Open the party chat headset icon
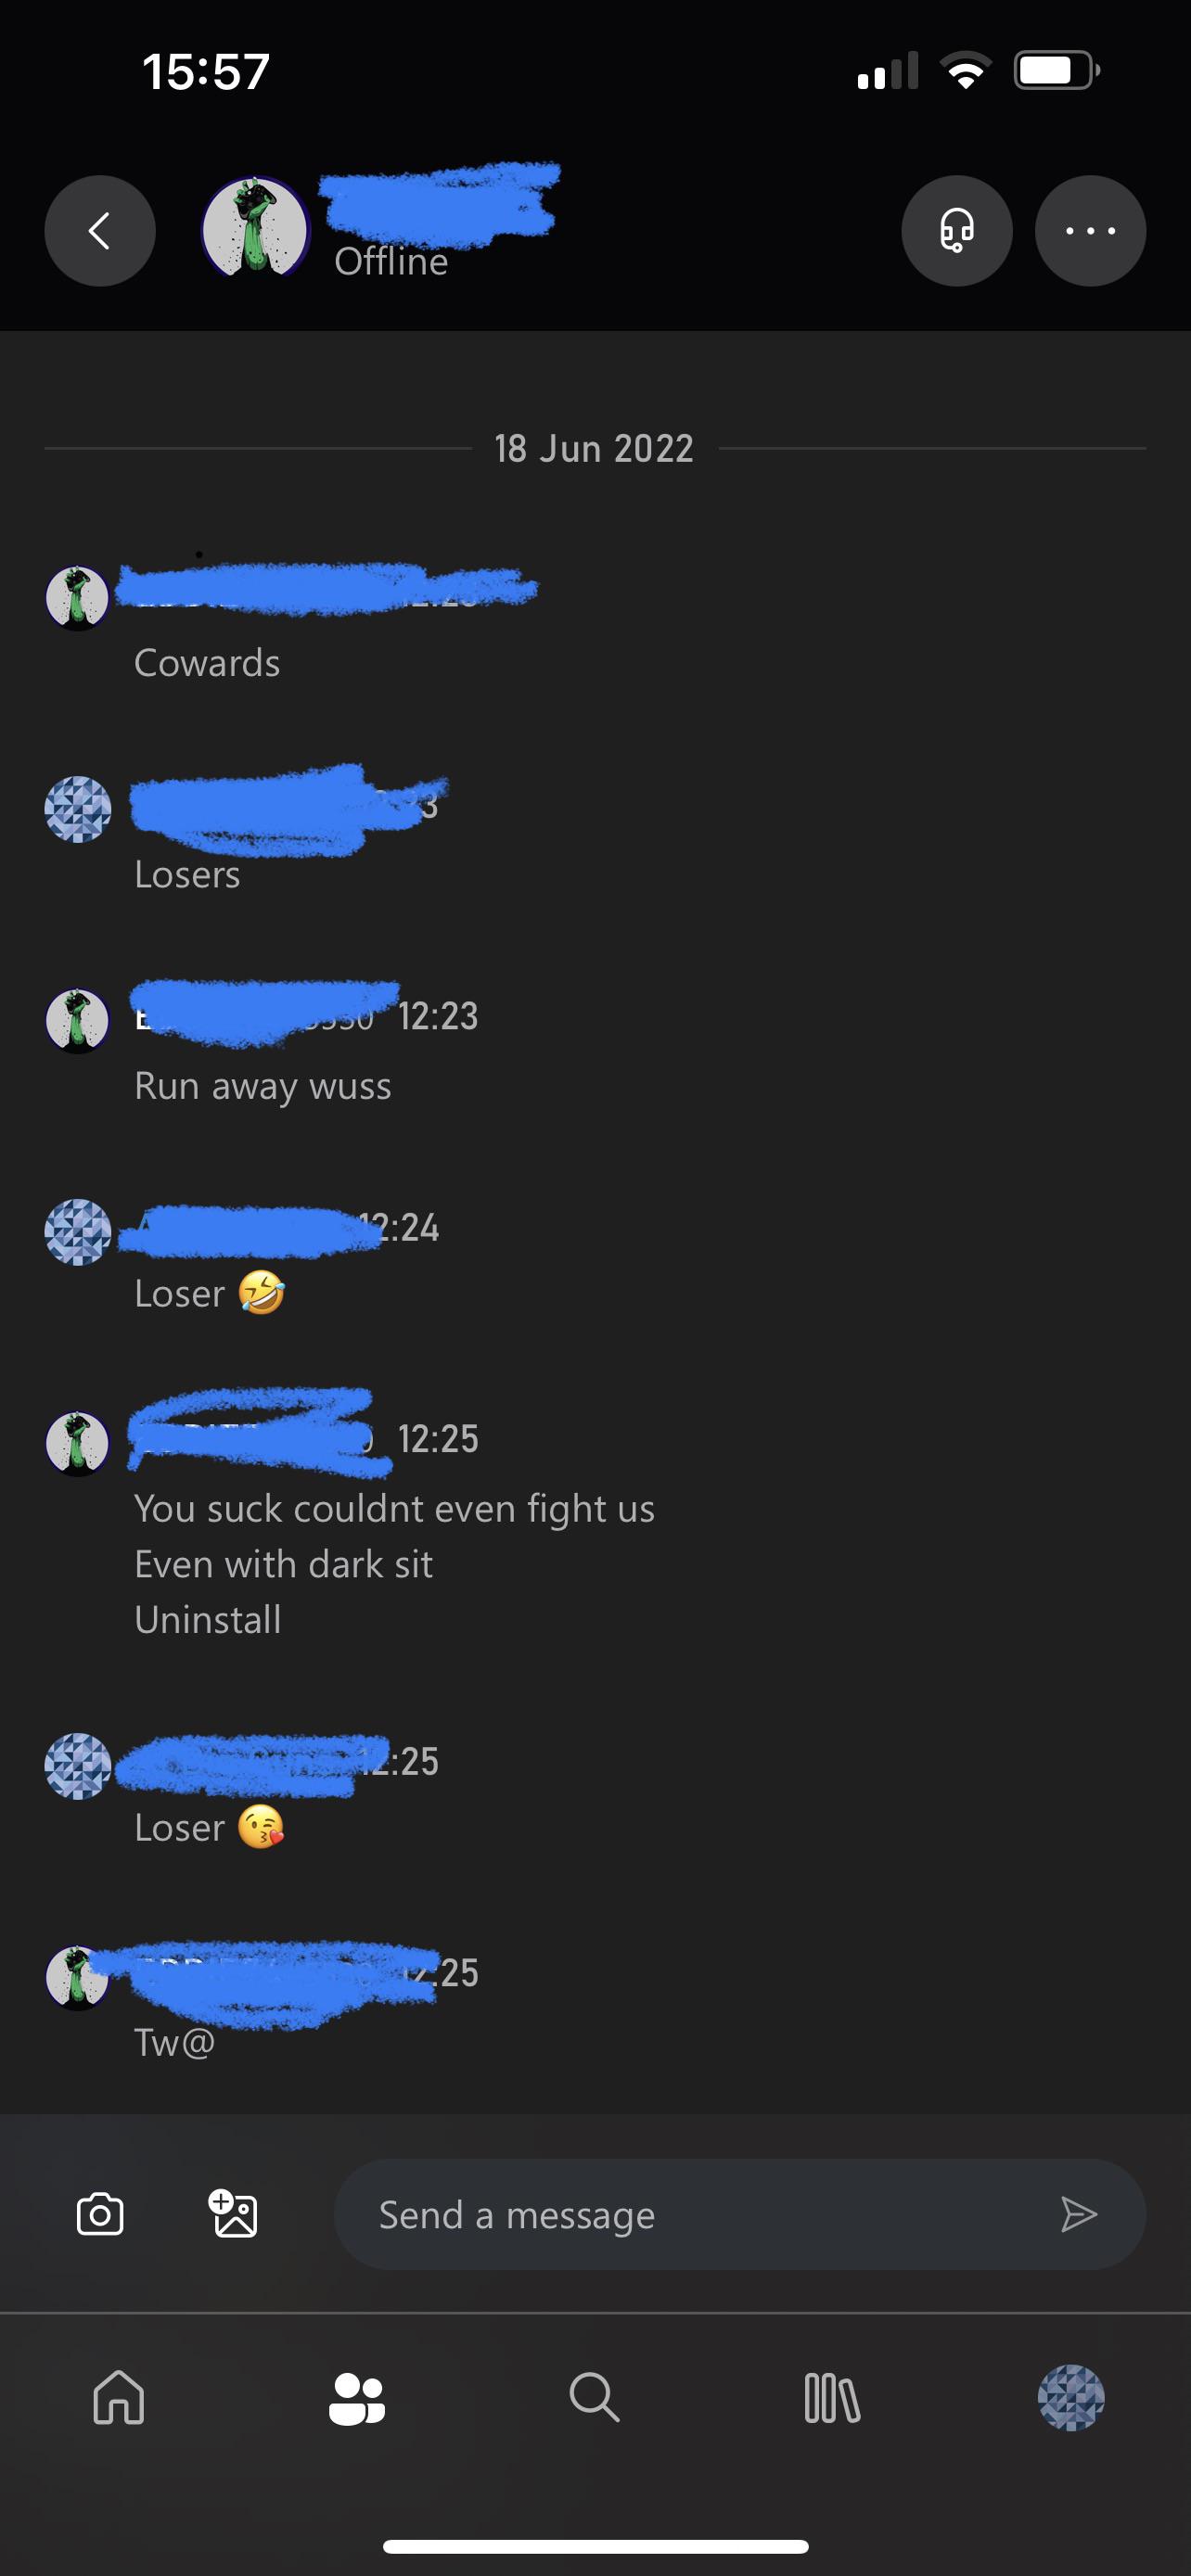The width and height of the screenshot is (1191, 2576). [957, 231]
